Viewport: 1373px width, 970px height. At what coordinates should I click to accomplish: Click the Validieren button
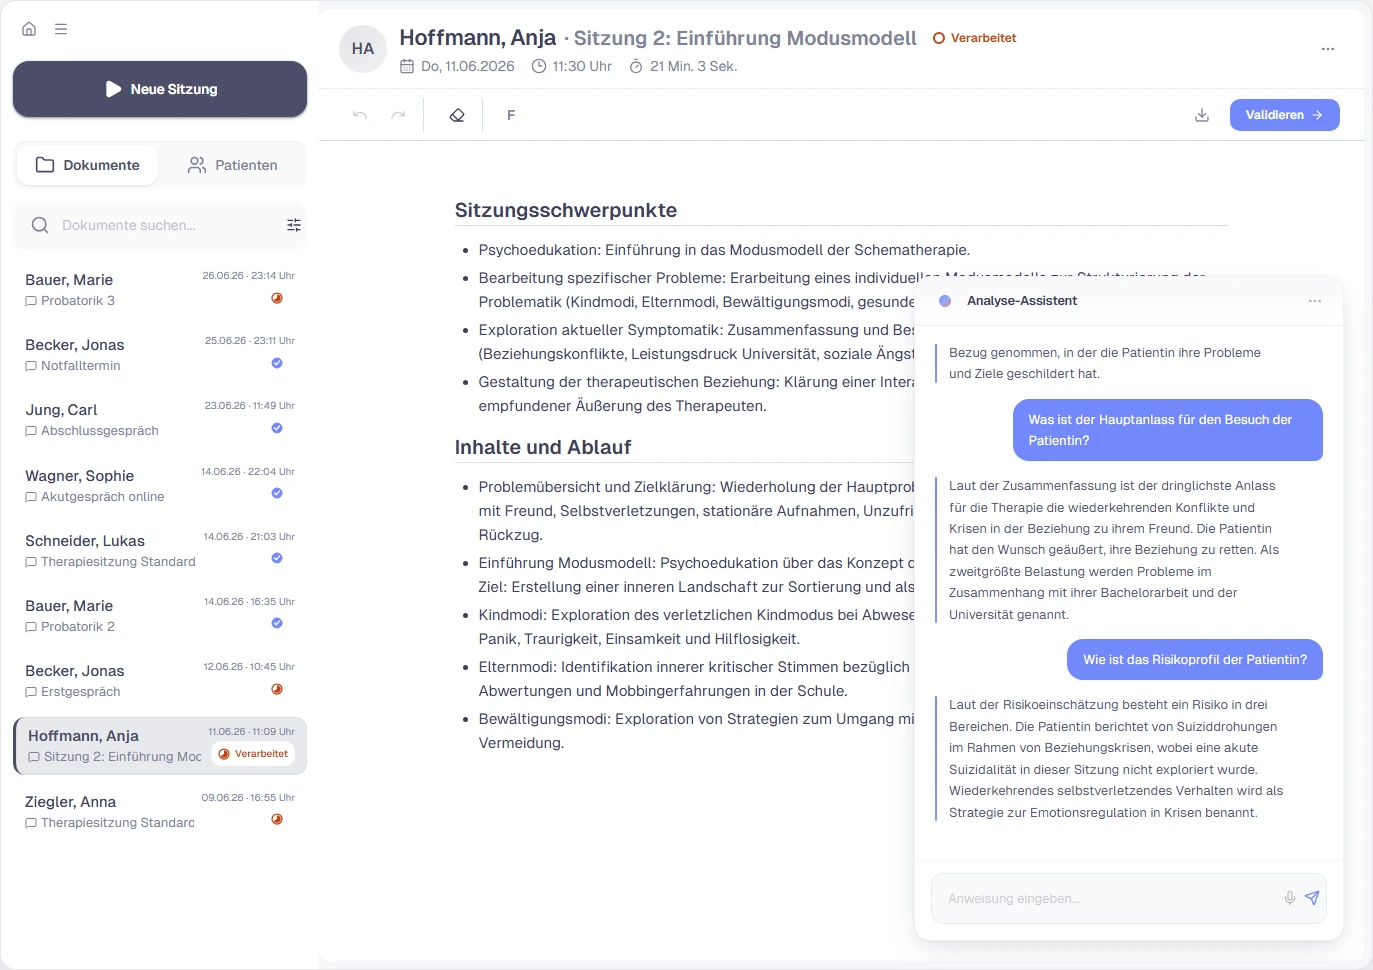[1285, 115]
